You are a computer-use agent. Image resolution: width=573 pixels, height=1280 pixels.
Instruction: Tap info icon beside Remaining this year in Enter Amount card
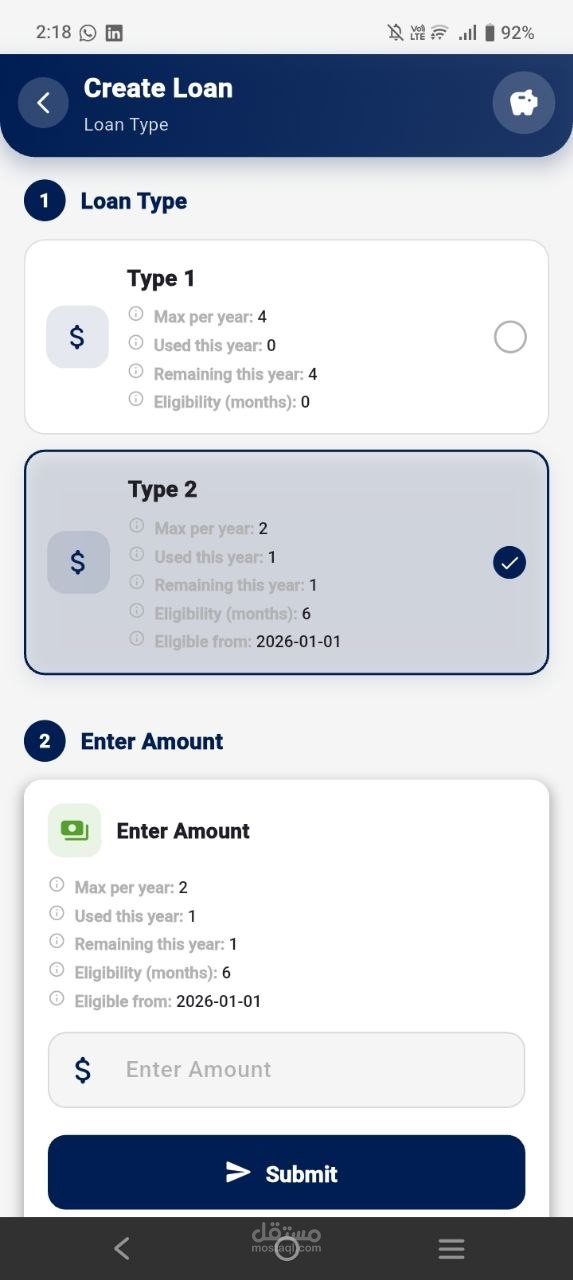tap(57, 942)
